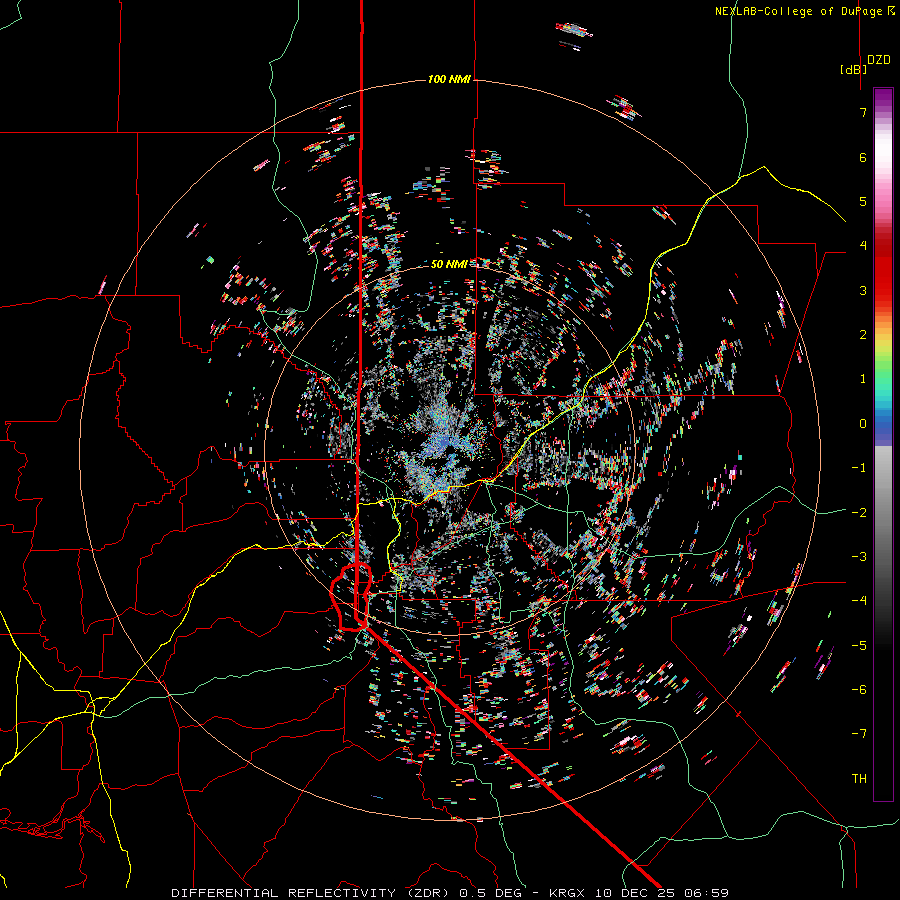Click the legend value -3
900x900 pixels.
(x=859, y=556)
